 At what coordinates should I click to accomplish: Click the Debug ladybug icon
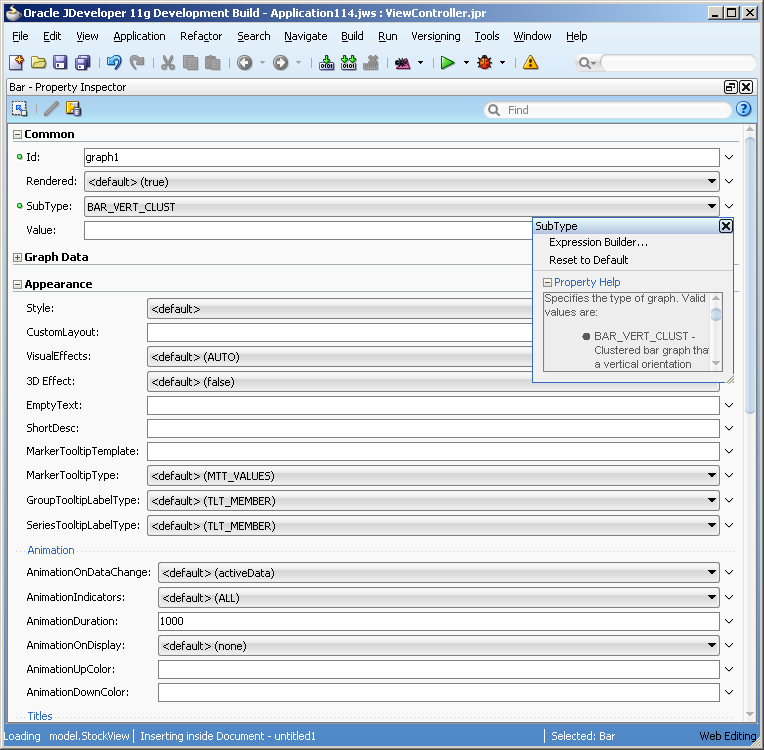[485, 62]
